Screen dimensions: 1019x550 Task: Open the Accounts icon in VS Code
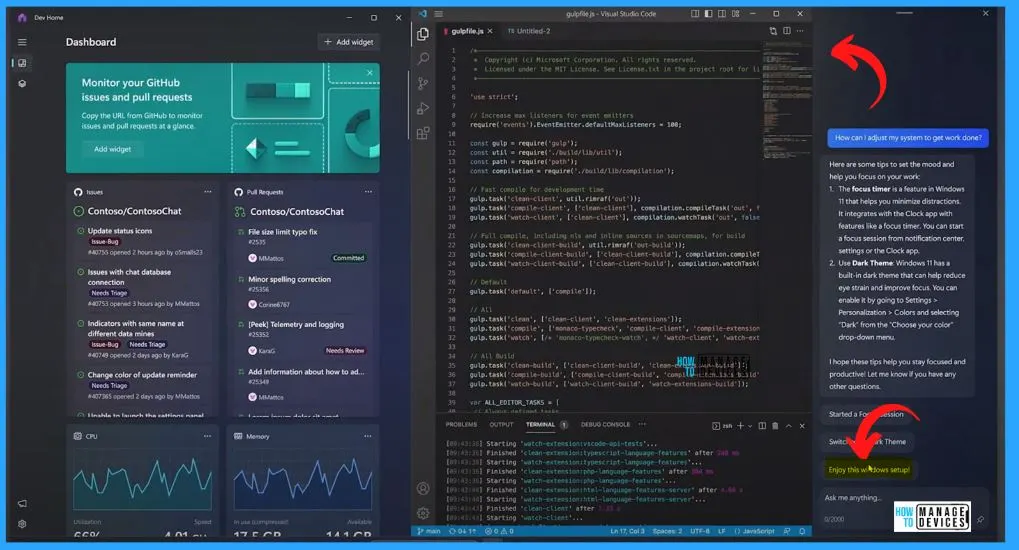point(423,488)
